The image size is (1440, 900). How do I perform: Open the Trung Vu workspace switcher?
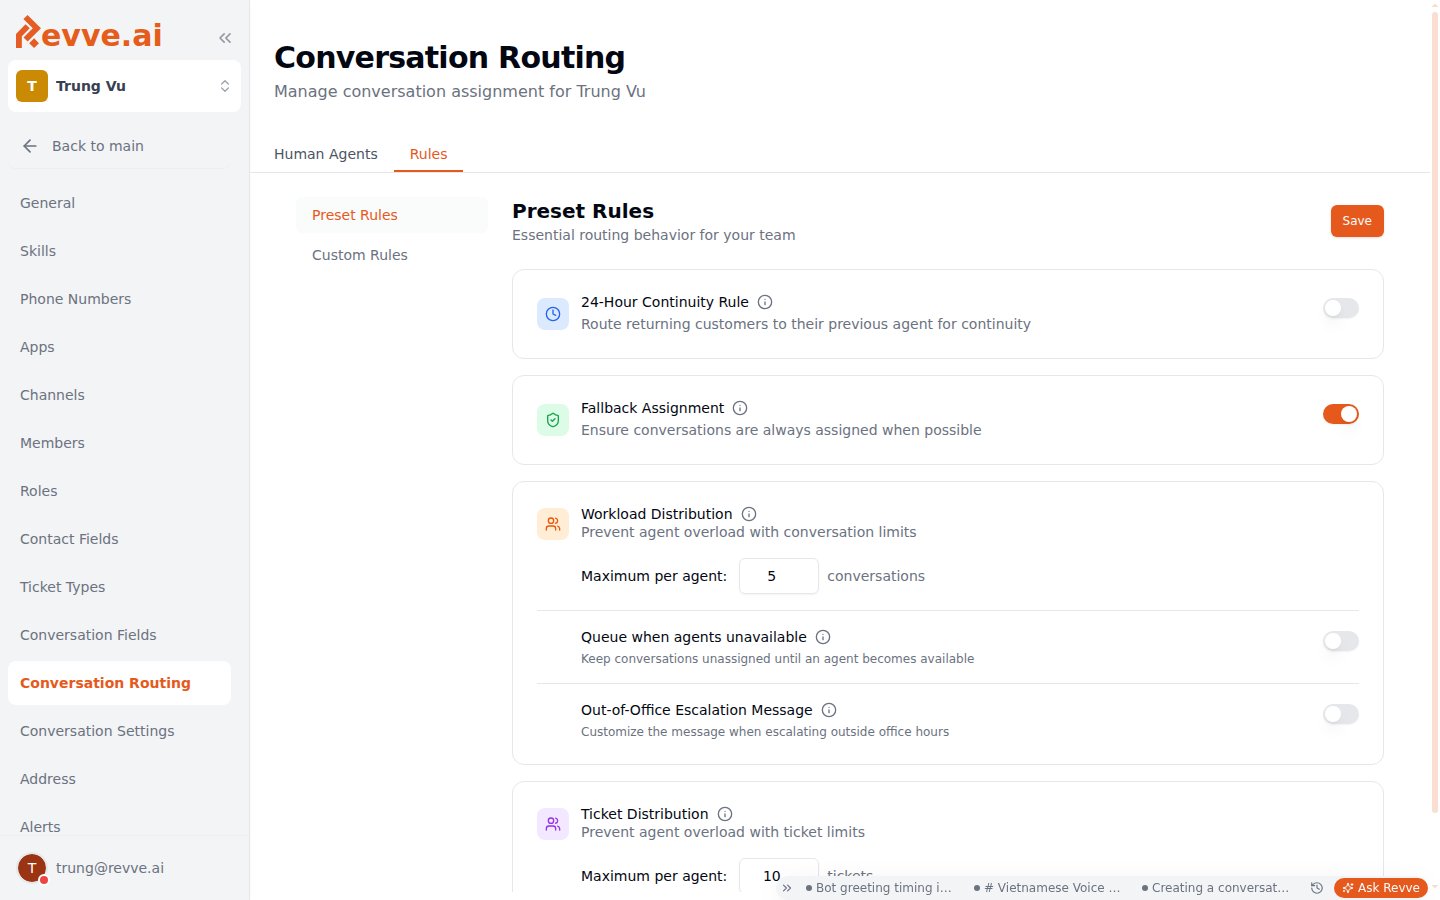(124, 86)
